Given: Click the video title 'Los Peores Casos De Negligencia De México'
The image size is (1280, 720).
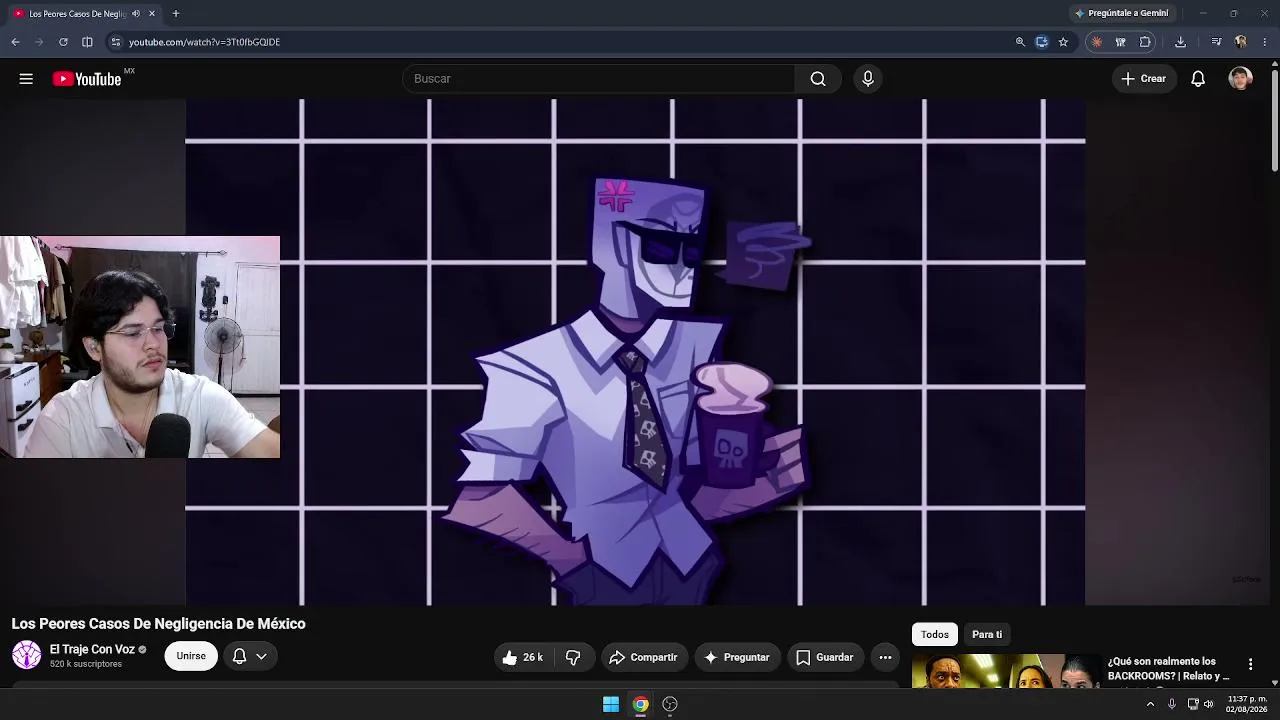Looking at the screenshot, I should (159, 624).
